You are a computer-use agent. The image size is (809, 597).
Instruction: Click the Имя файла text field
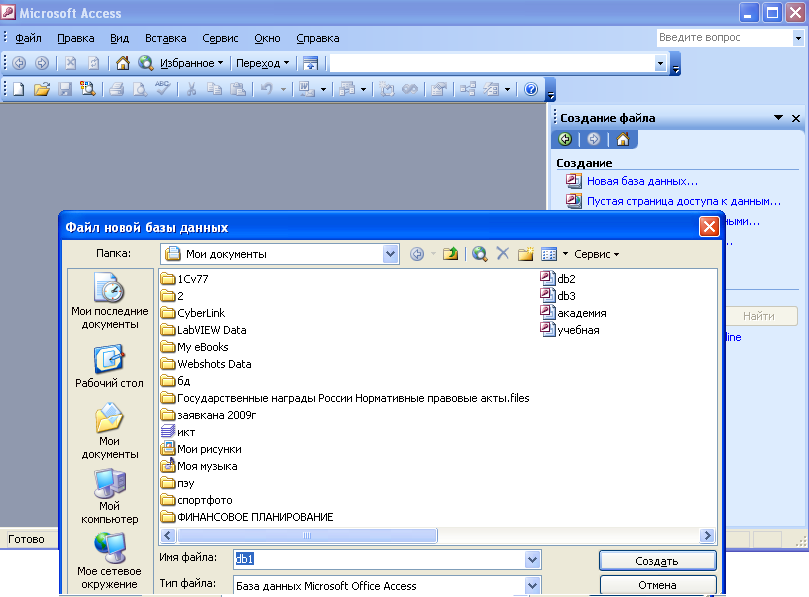[379, 559]
